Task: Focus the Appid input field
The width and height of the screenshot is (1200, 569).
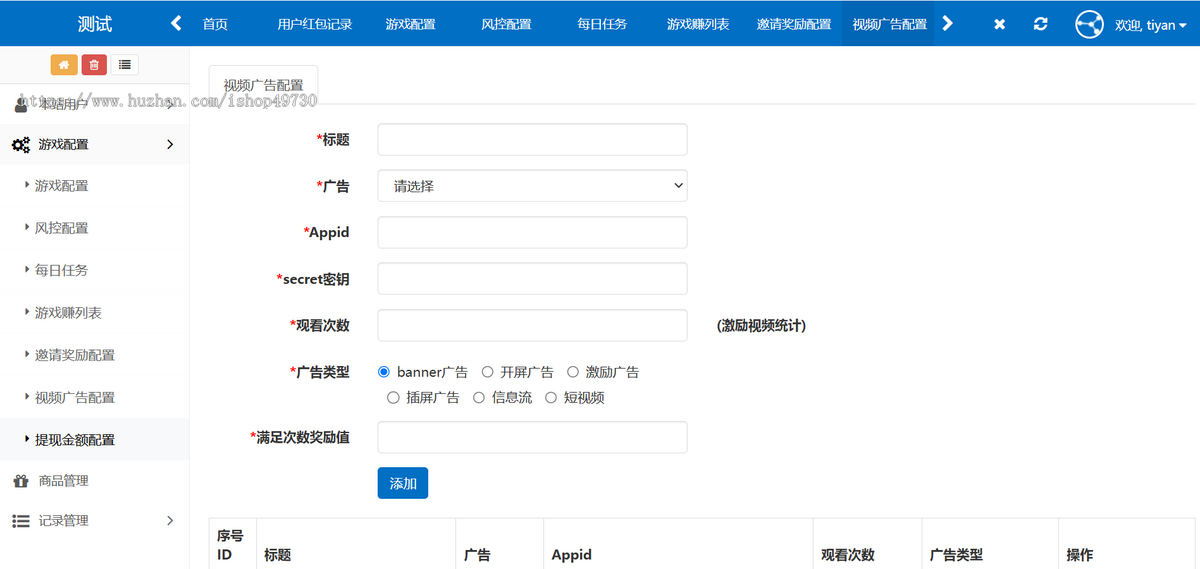Action: 532,232
